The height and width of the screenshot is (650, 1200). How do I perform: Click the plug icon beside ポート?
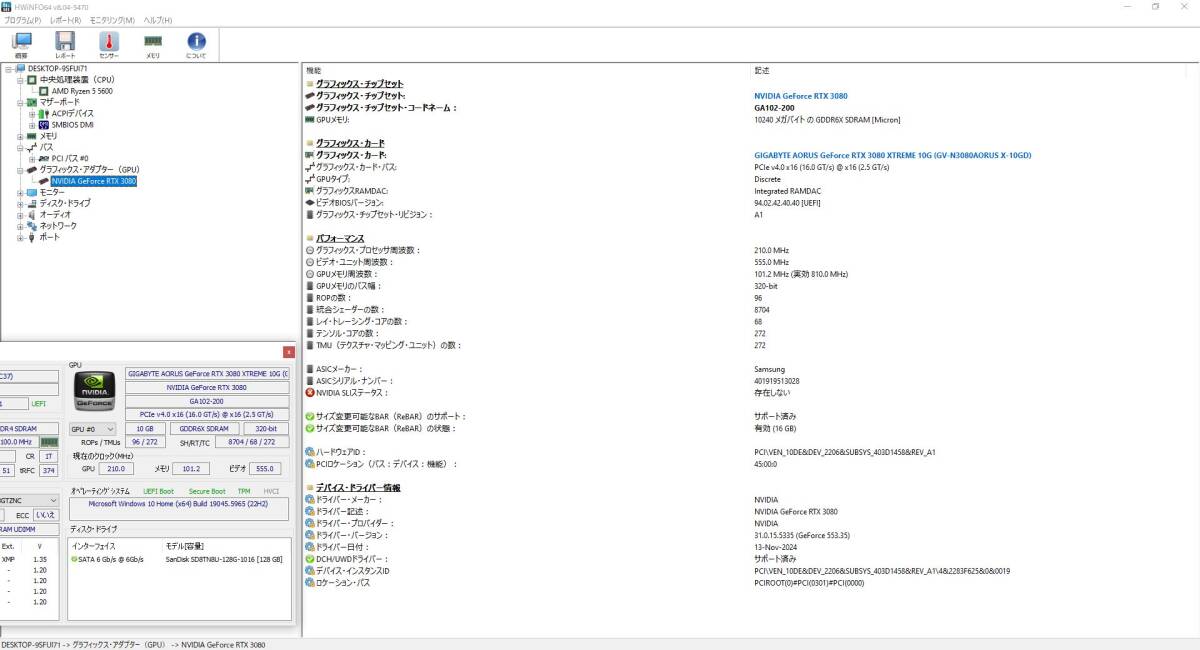pos(32,237)
